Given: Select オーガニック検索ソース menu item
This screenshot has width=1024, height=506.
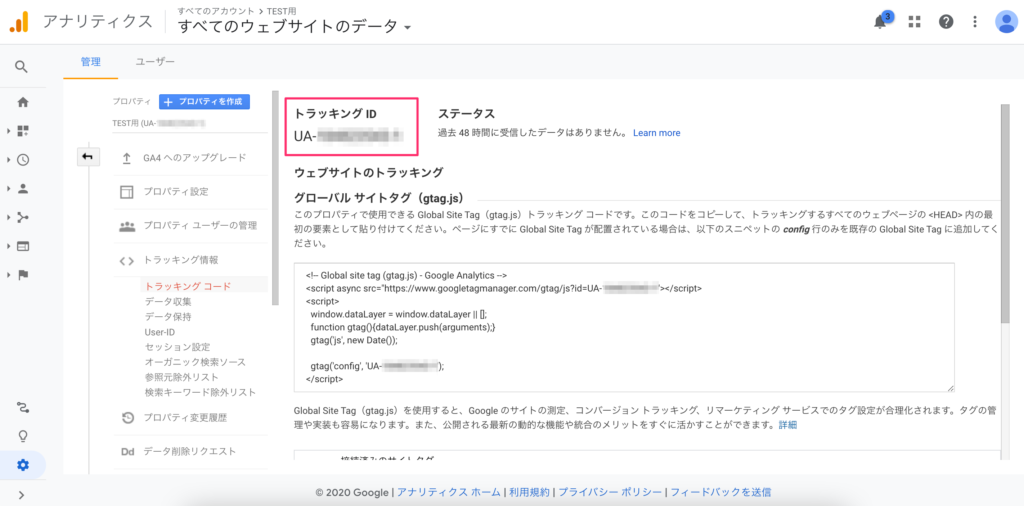Looking at the screenshot, I should point(195,362).
